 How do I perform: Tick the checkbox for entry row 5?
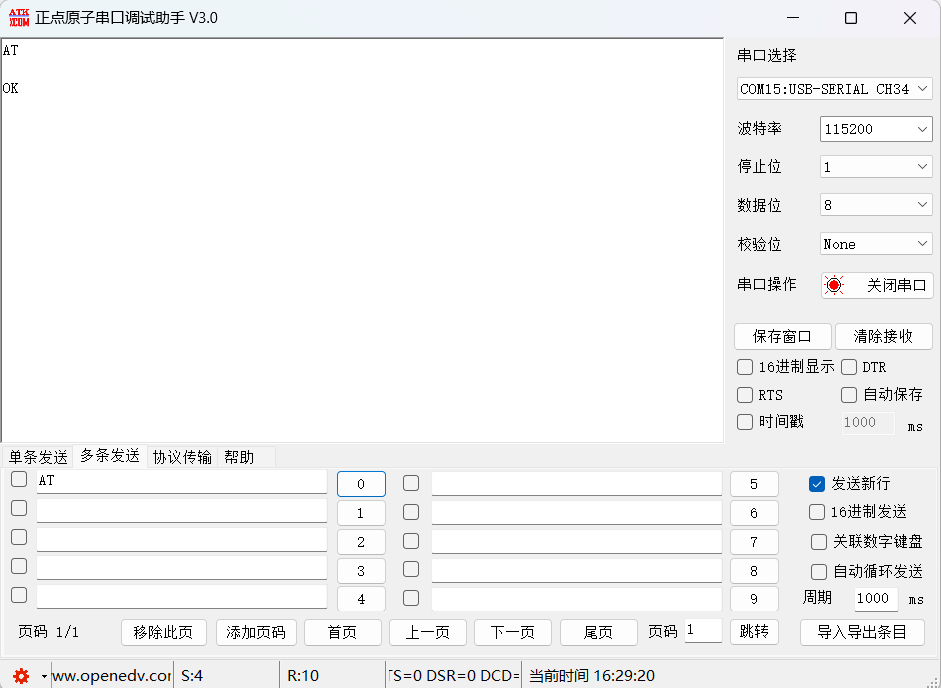(x=411, y=483)
